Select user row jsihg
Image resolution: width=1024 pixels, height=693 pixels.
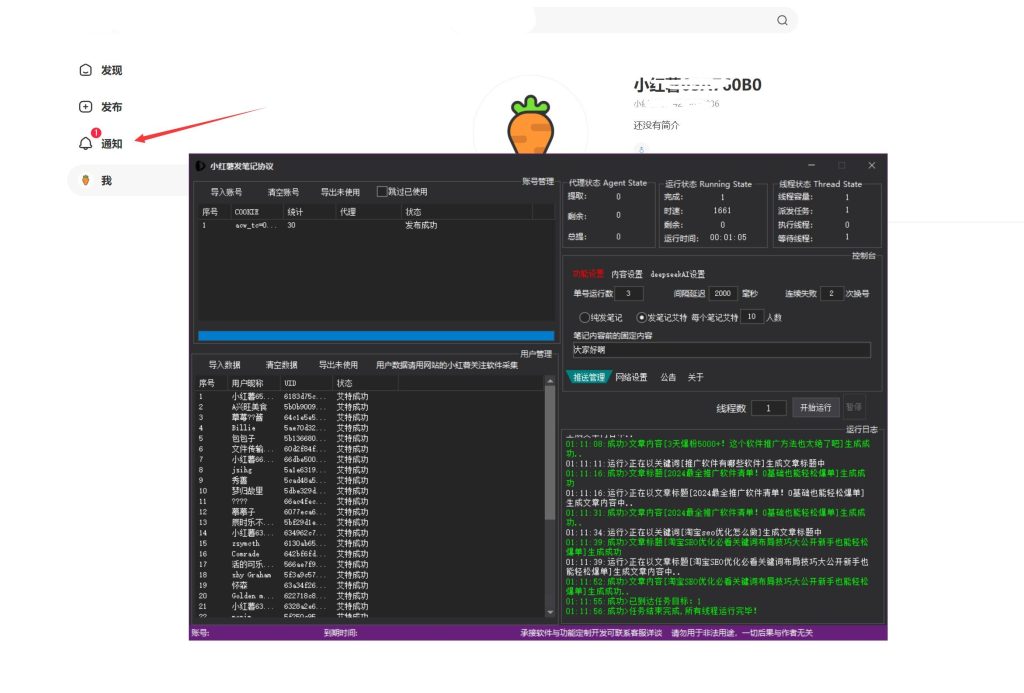[x=370, y=470]
